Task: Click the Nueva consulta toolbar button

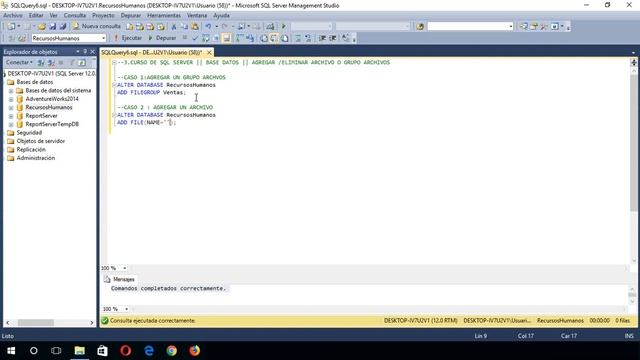Action: click(97, 26)
